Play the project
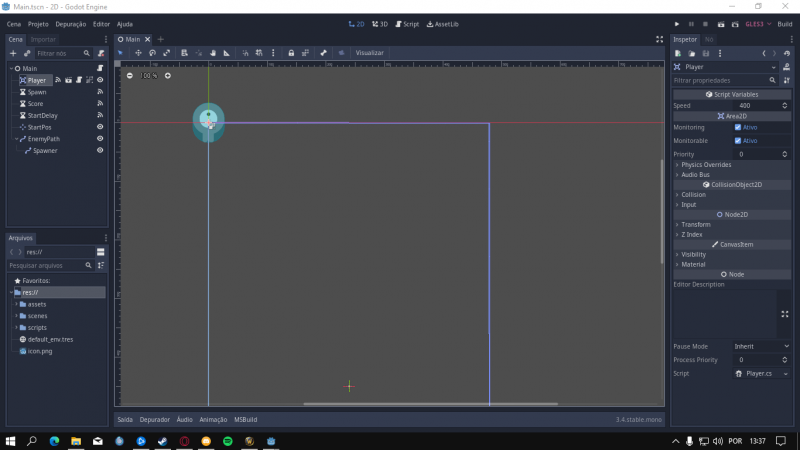 click(677, 23)
